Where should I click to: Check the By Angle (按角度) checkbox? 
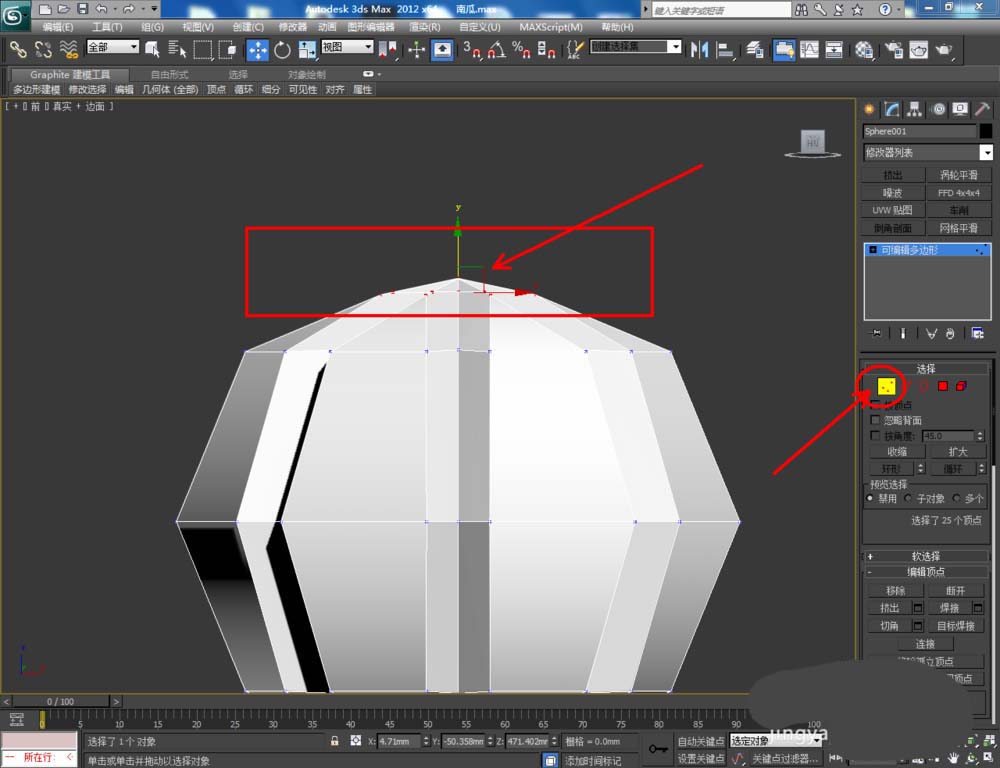[x=875, y=436]
